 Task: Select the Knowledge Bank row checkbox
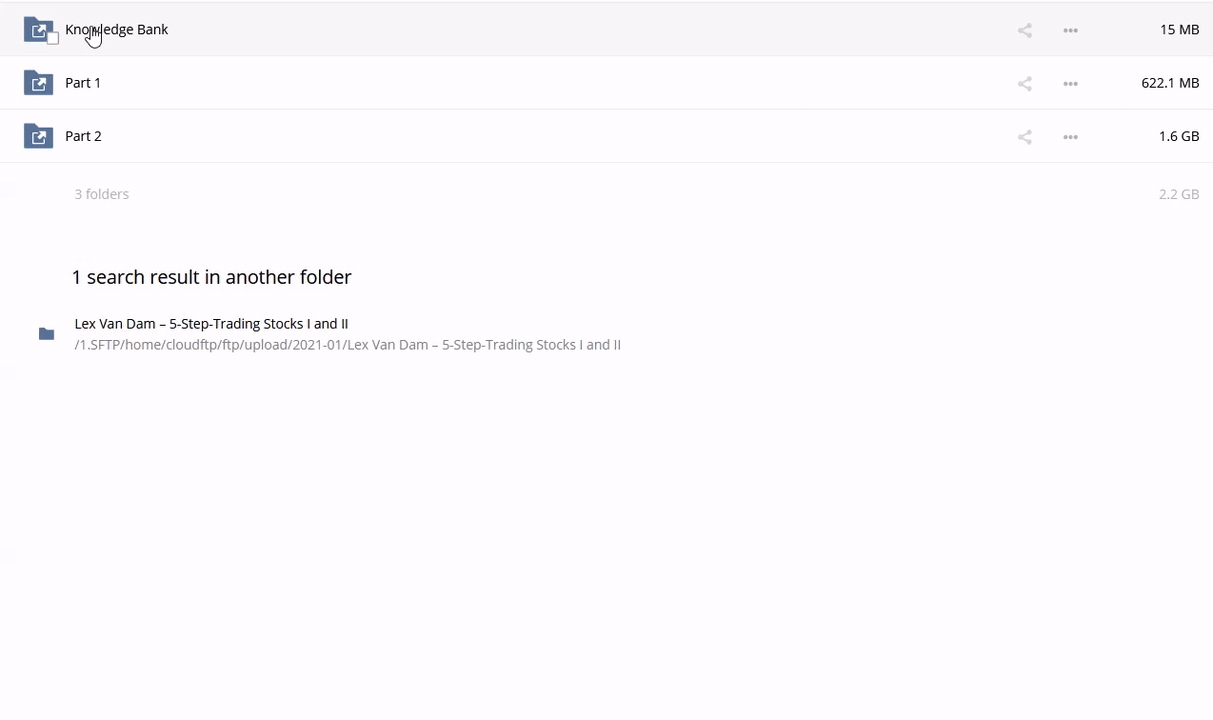point(53,39)
